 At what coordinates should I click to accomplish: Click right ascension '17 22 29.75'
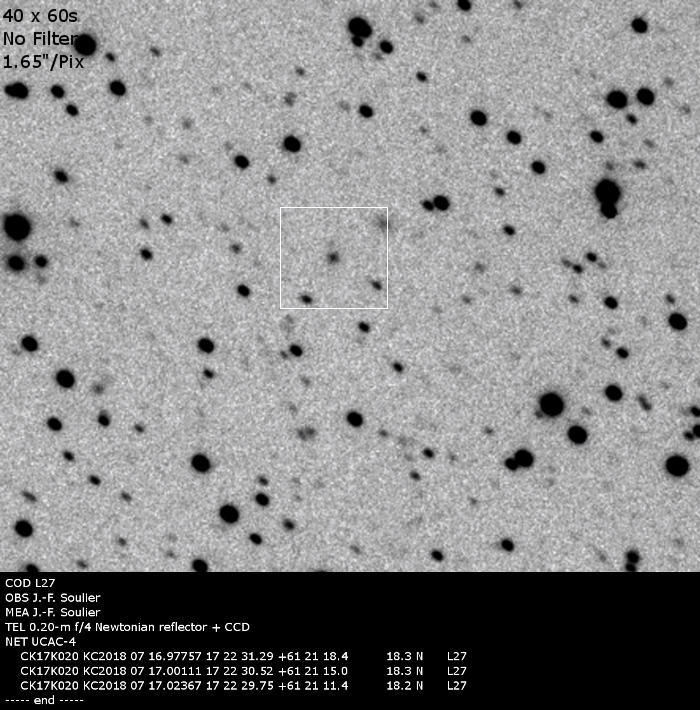point(240,686)
